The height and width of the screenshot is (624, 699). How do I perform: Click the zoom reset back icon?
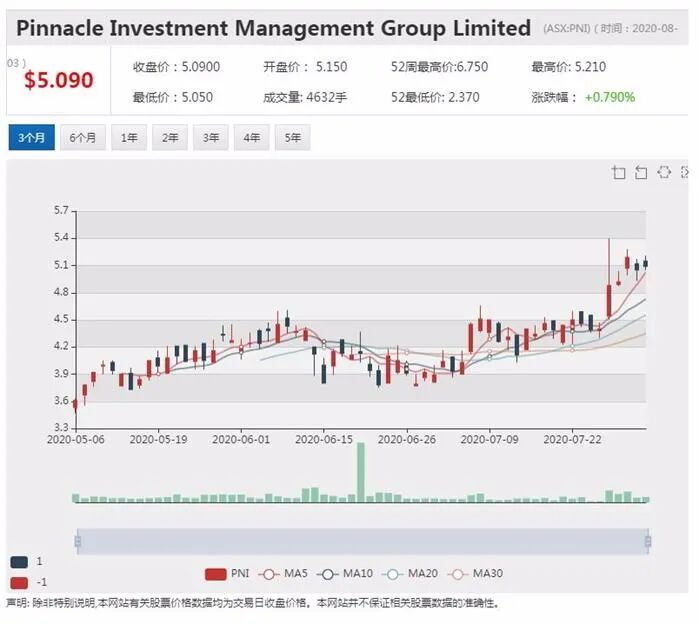coord(641,172)
